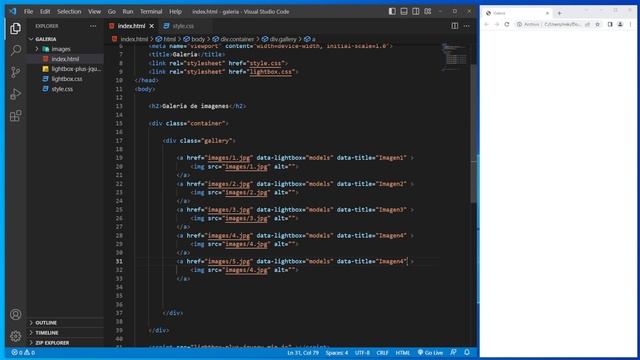Go back in browser window
The height and width of the screenshot is (360, 640).
[x=487, y=24]
